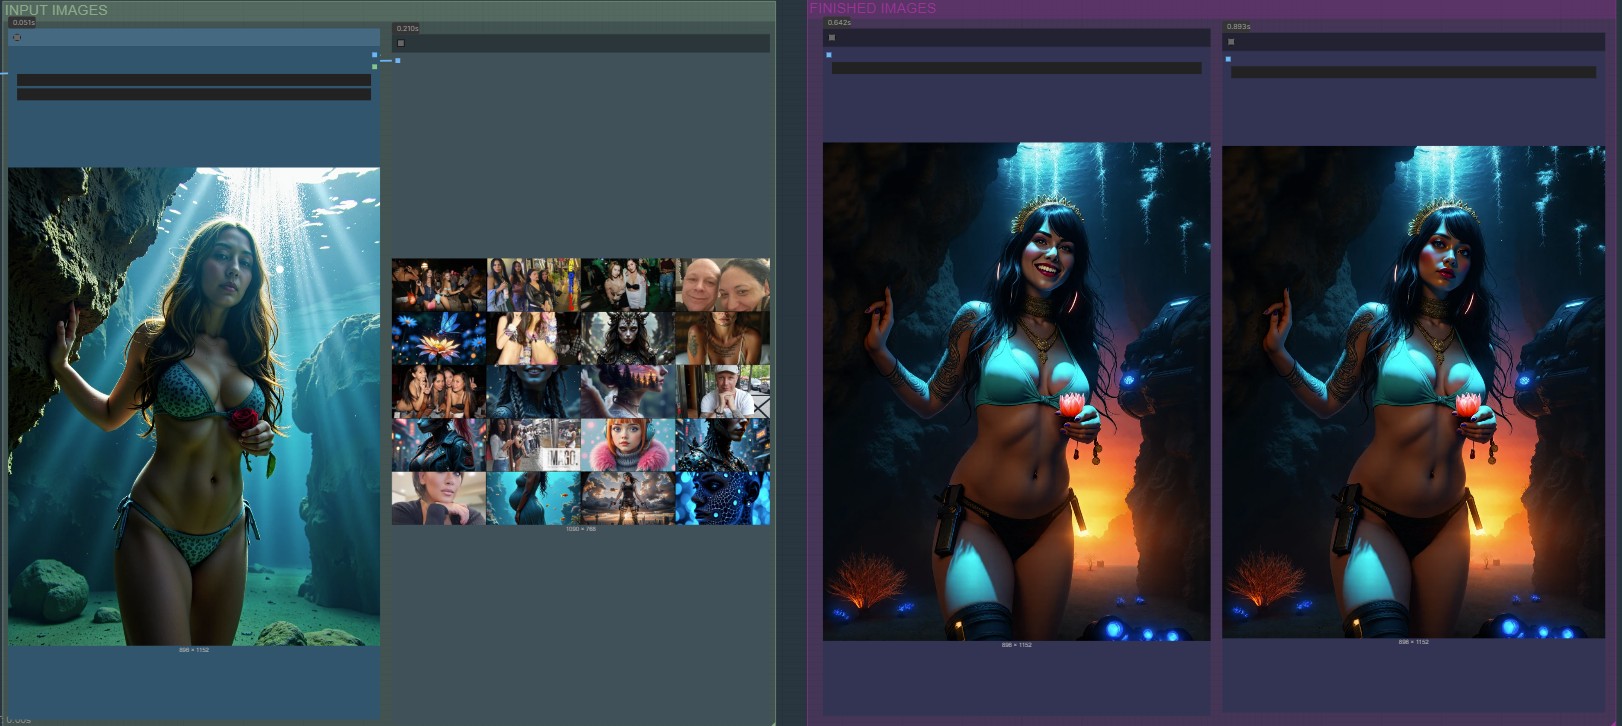Screen dimensions: 1622x726
Task: Select the FINISHED IMAGES group title
Action: (x=872, y=8)
